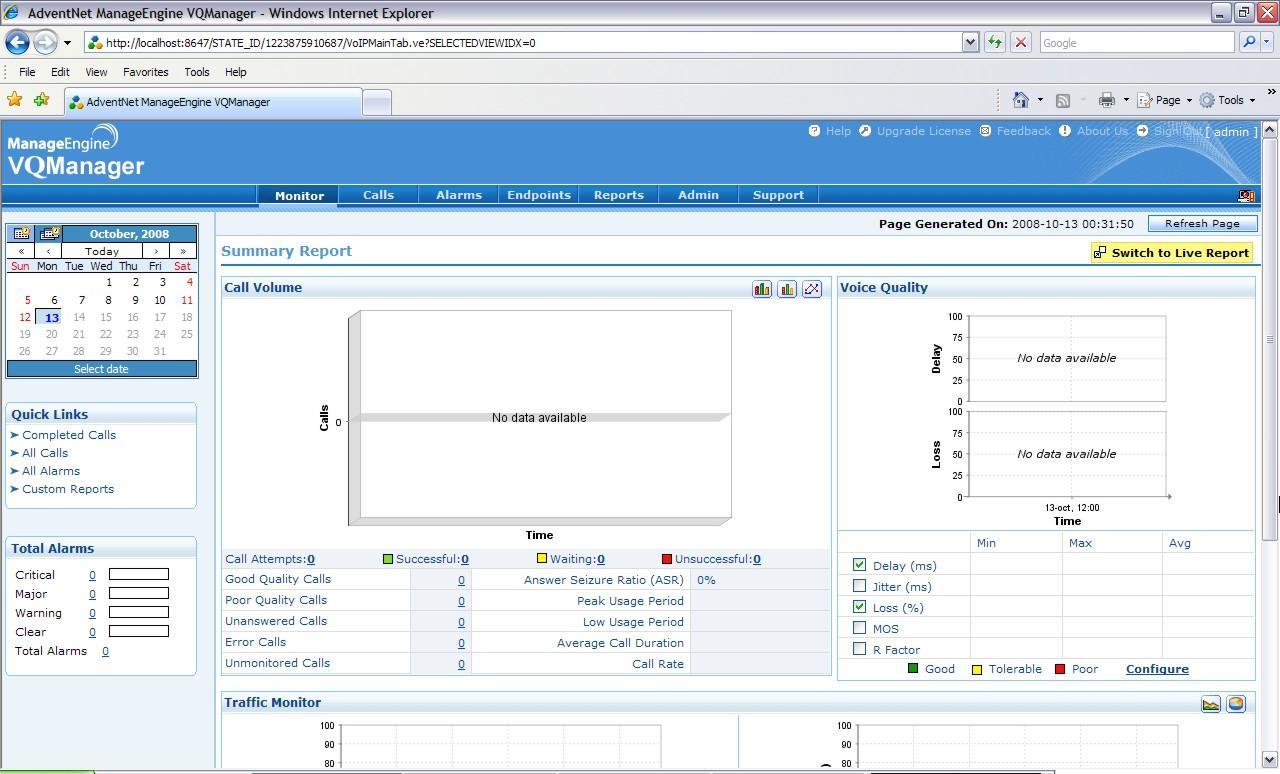Click the About Us exclamation icon
The height and width of the screenshot is (774, 1280).
(x=1065, y=131)
